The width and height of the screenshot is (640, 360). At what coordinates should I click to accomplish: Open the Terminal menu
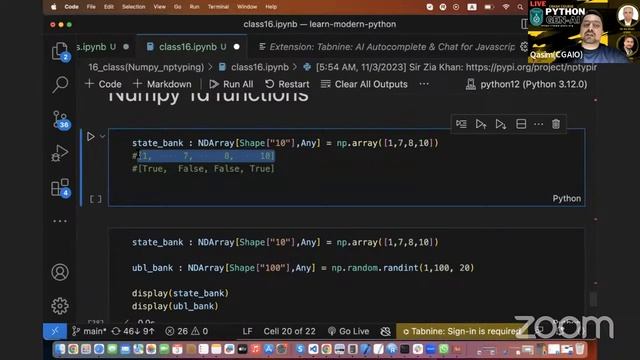click(218, 7)
